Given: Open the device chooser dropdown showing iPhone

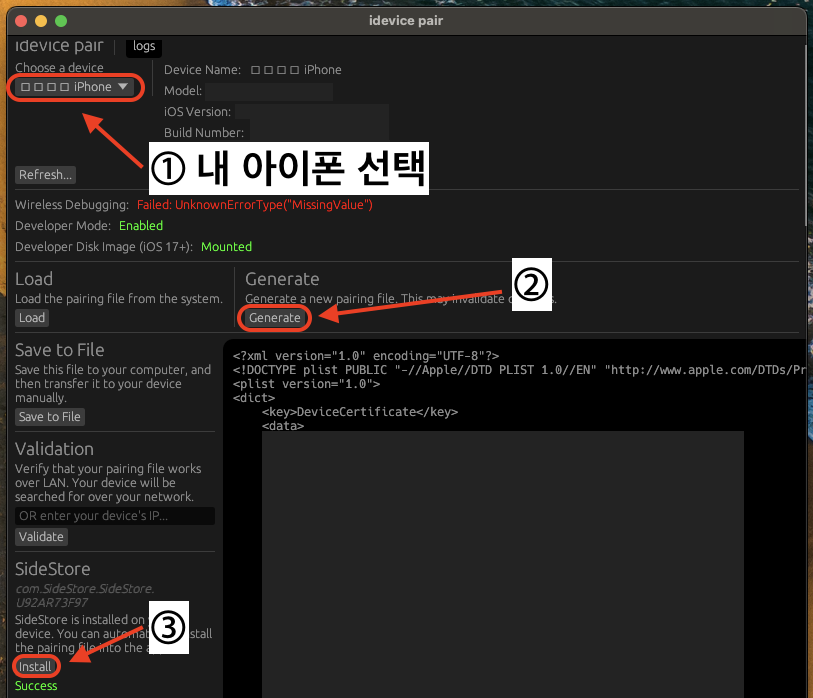Looking at the screenshot, I should tap(75, 87).
